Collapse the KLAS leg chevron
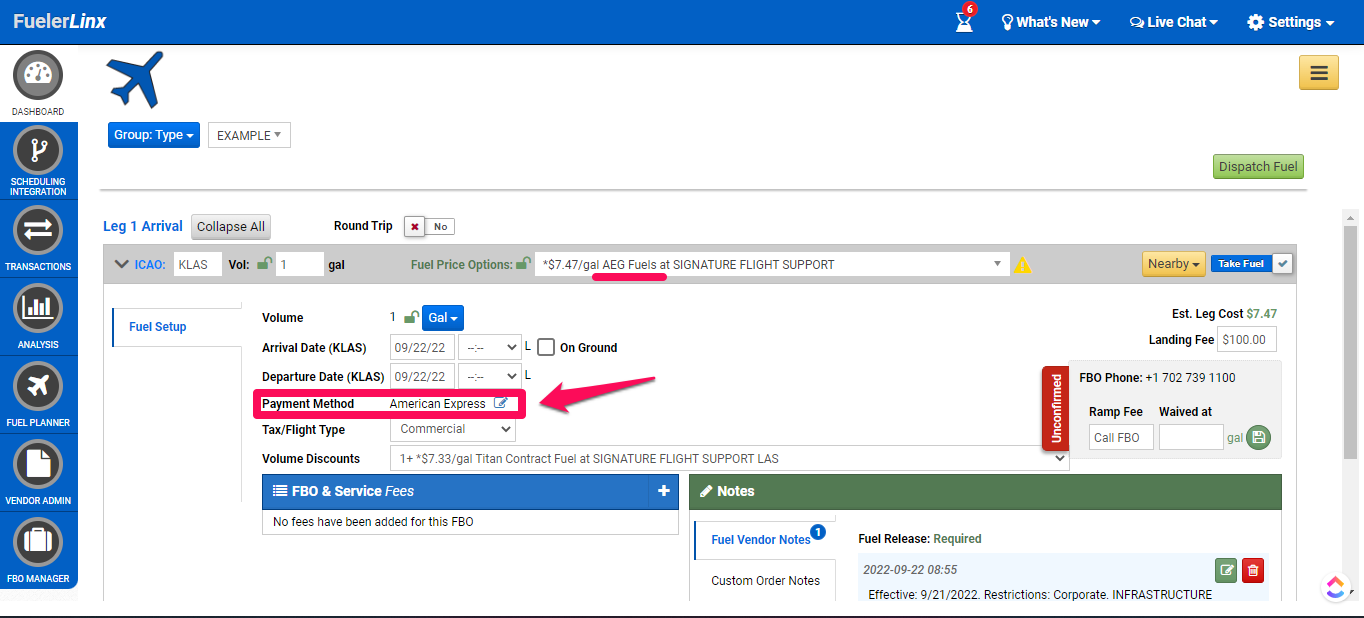1364x618 pixels. click(122, 264)
